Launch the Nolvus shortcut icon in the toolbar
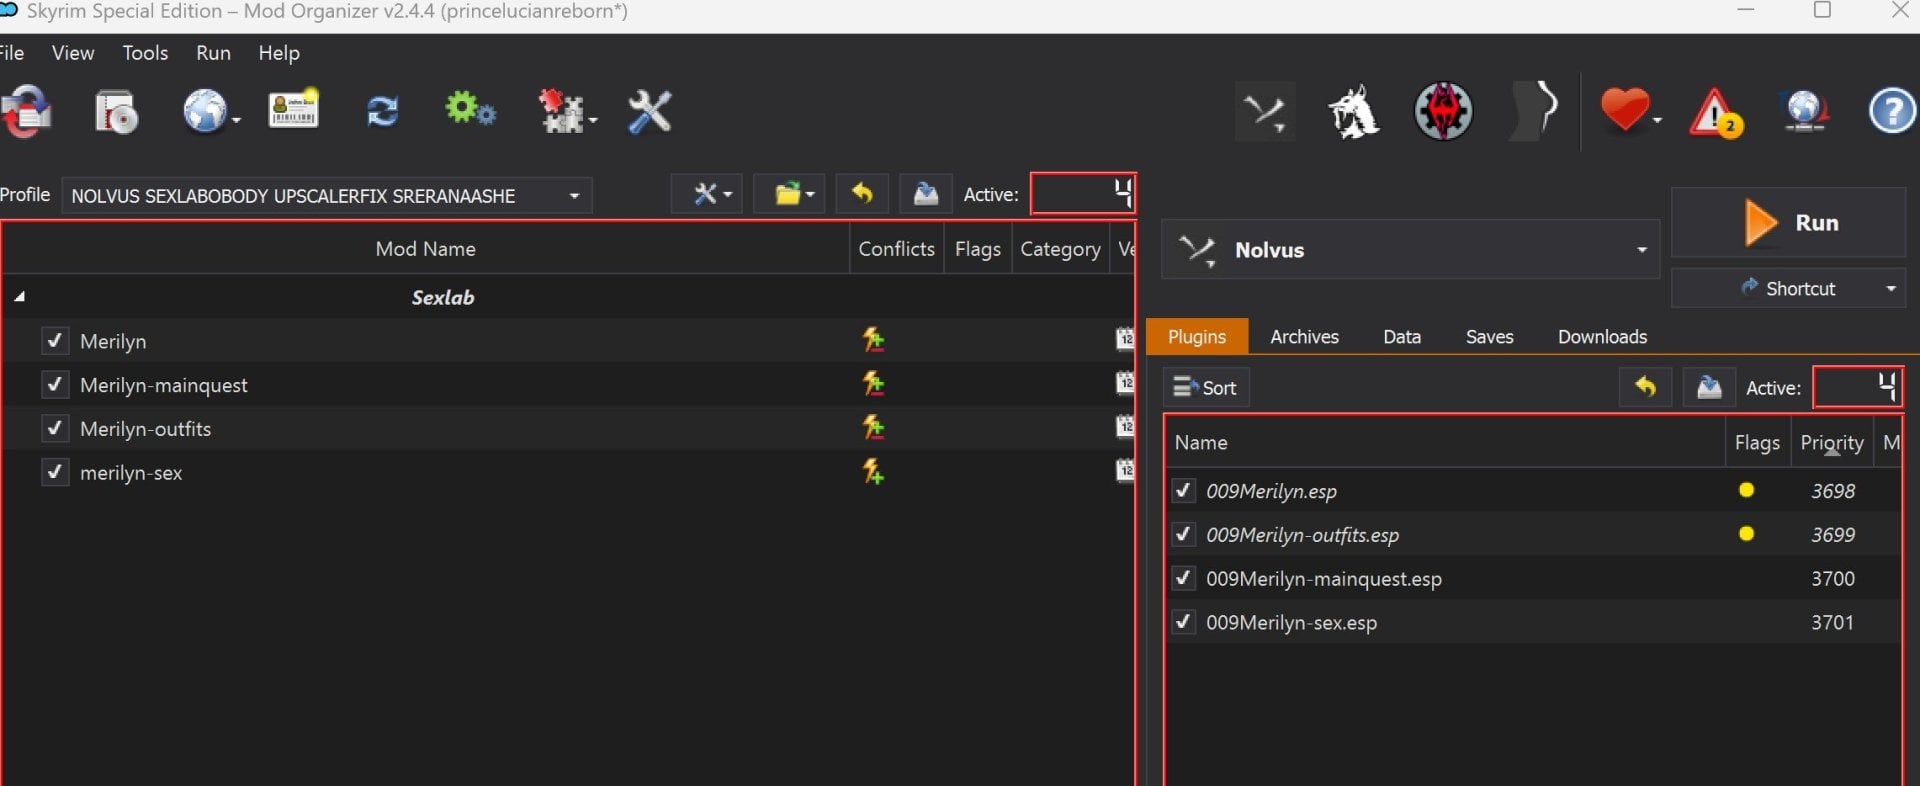 tap(1265, 111)
